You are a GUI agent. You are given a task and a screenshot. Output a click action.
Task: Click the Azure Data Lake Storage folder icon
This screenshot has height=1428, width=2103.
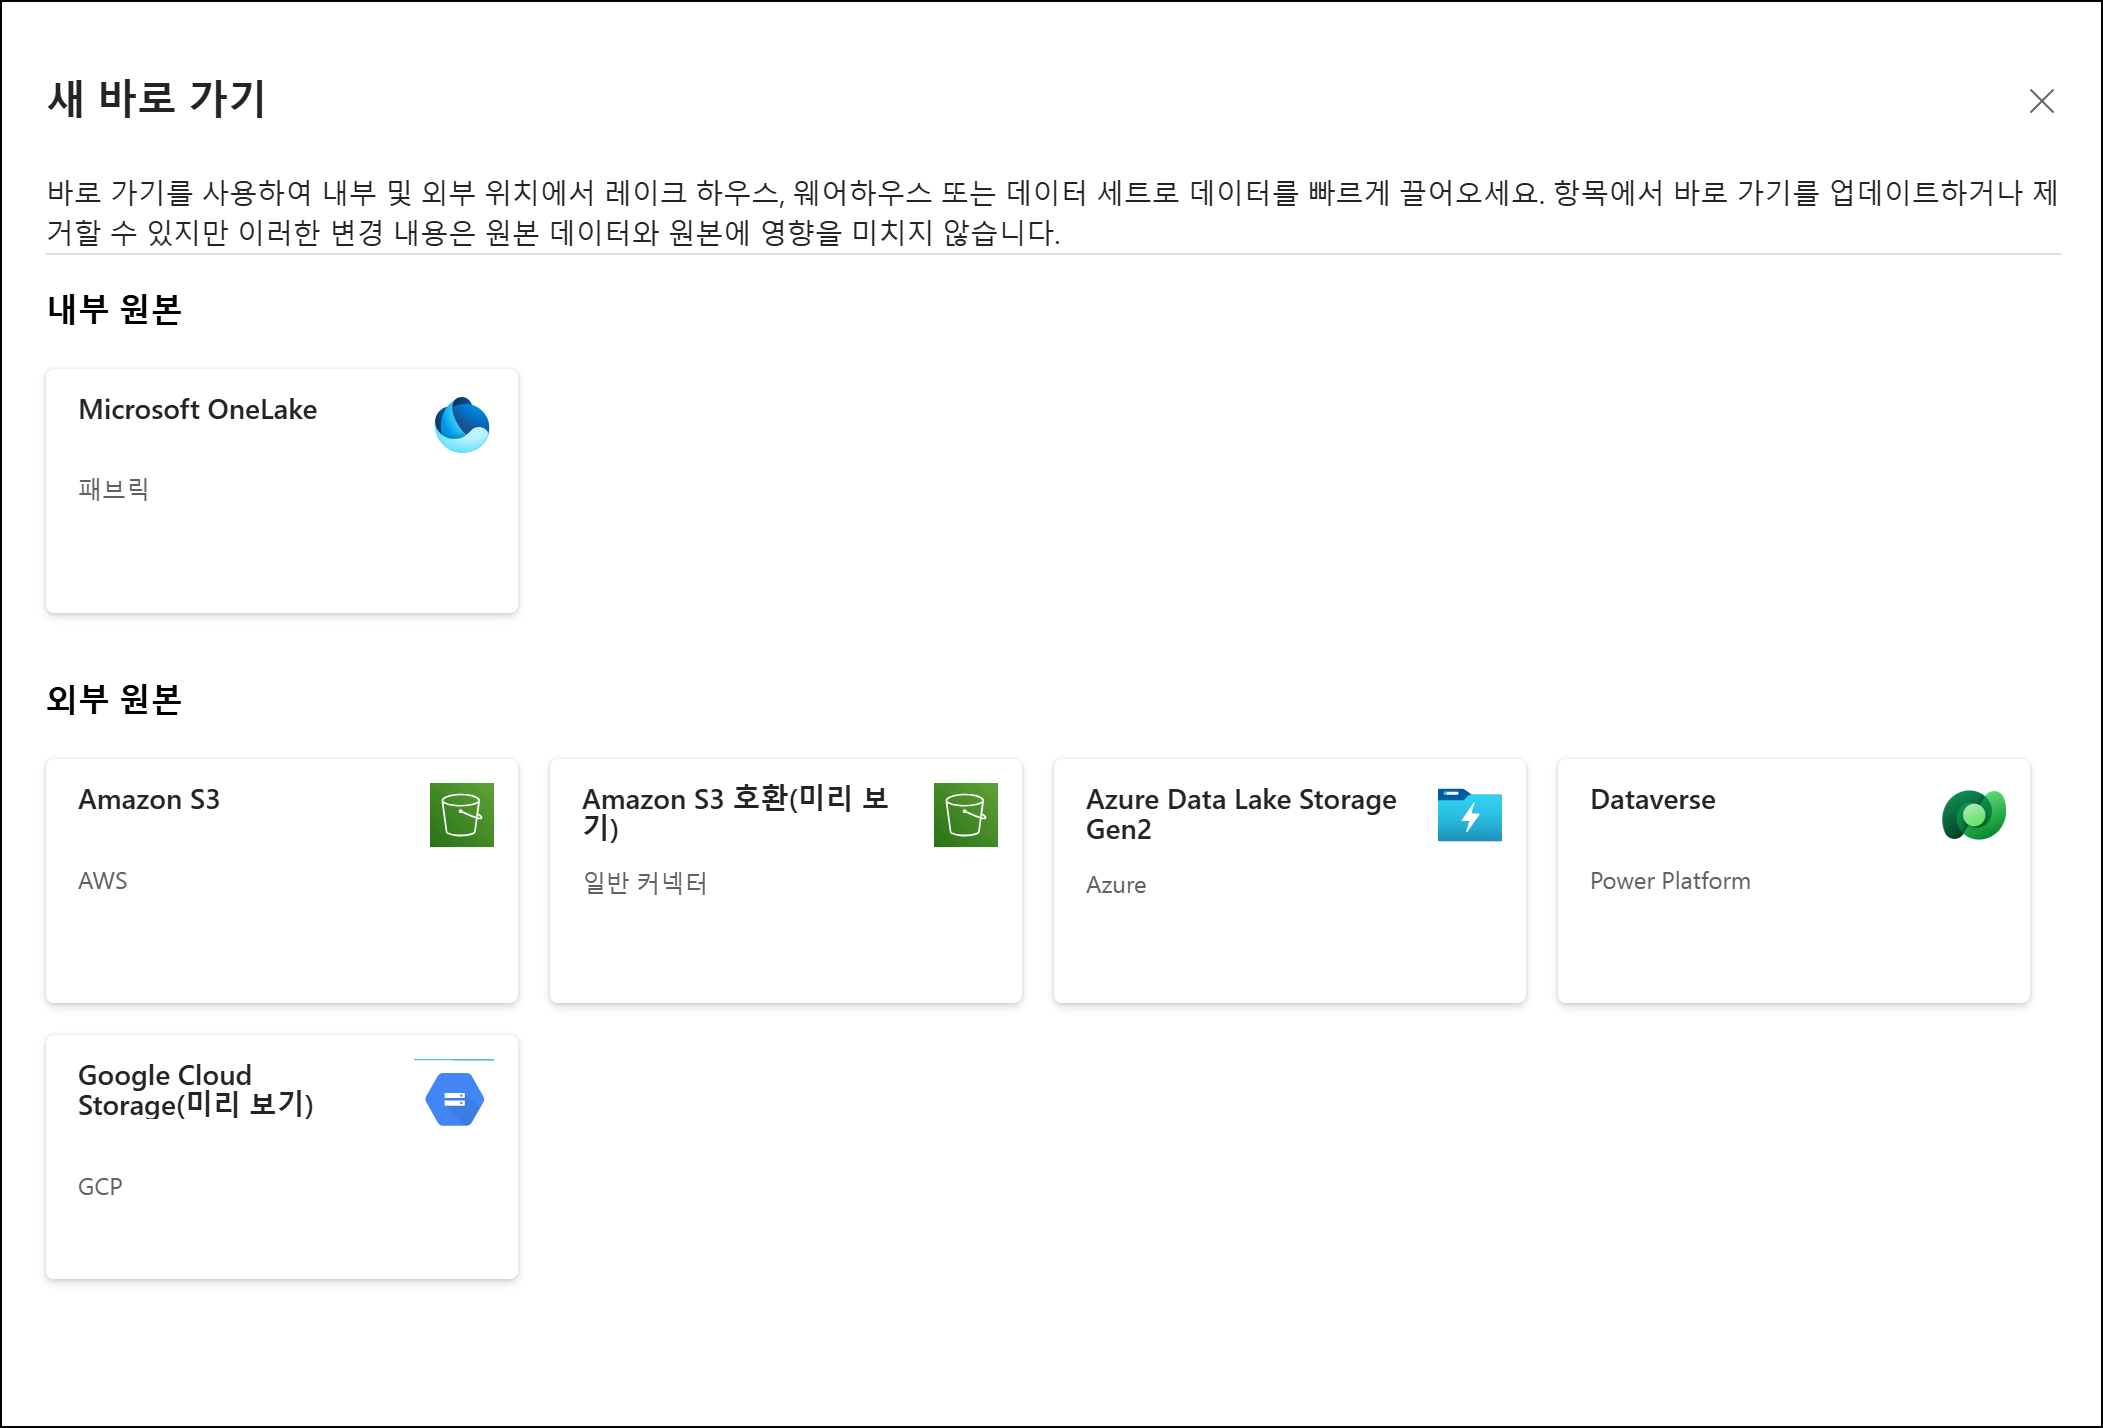[1469, 815]
